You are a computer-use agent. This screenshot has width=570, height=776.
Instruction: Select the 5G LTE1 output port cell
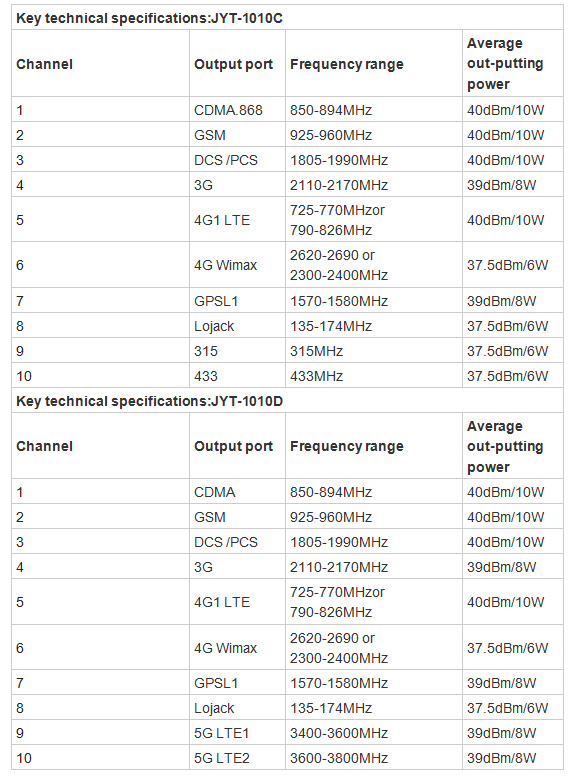coord(238,732)
